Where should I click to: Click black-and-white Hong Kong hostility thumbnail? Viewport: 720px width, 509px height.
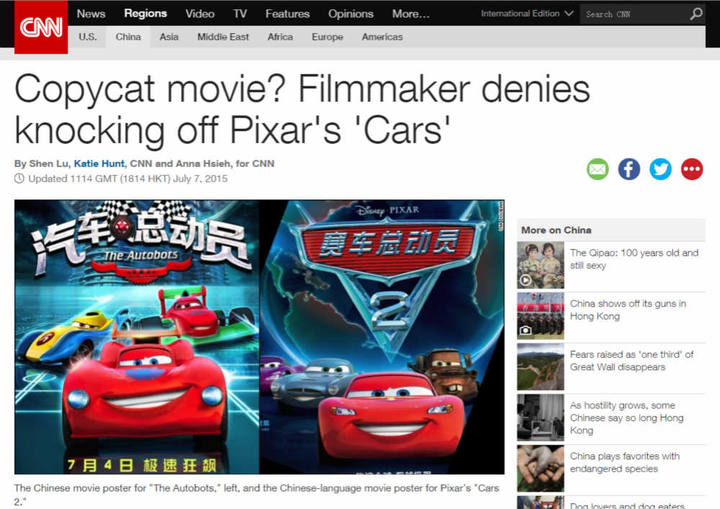(540, 418)
